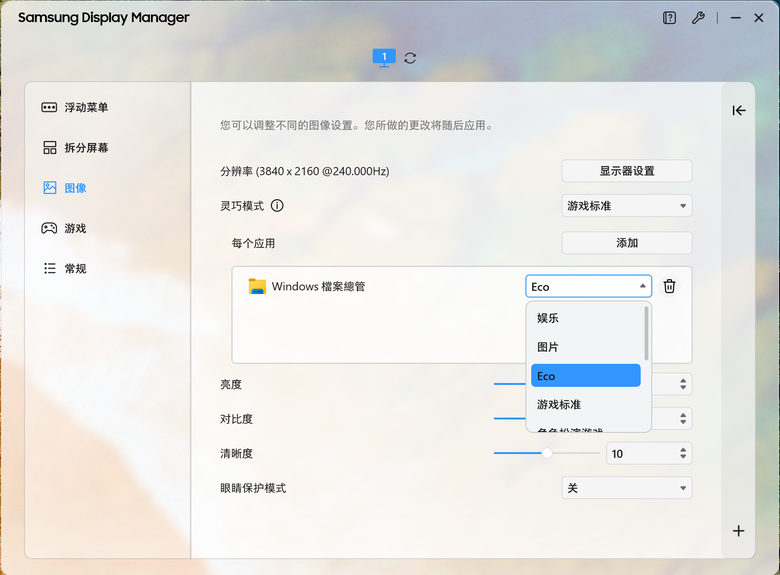
Task: Click the Windows 檔案總管 app name
Action: [x=318, y=287]
